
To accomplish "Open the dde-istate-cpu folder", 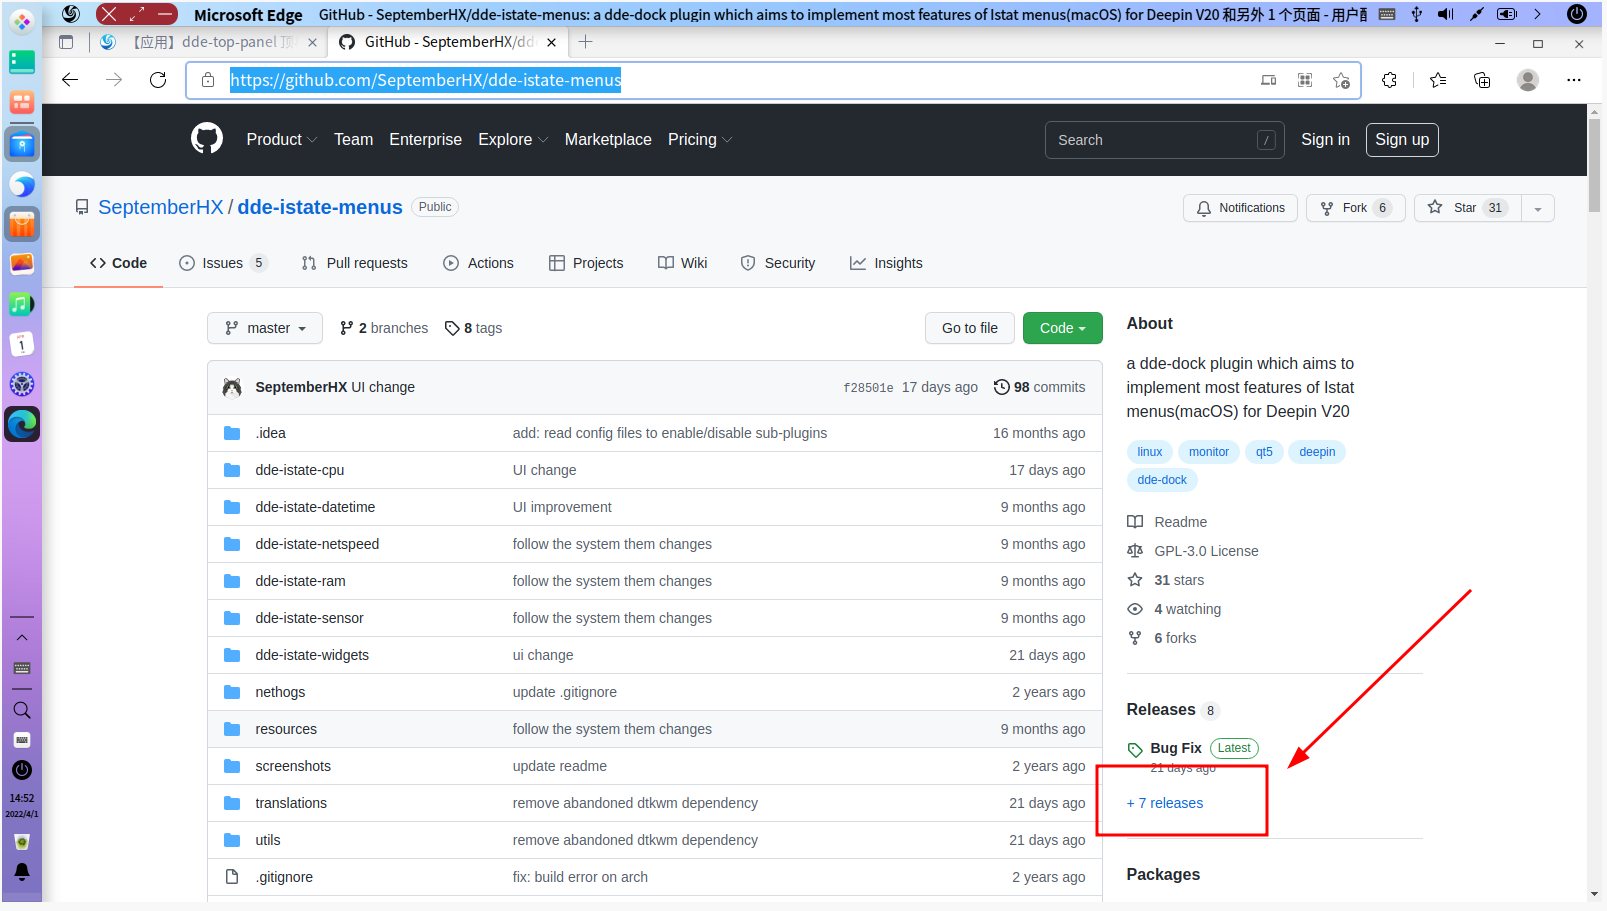I will 300,470.
